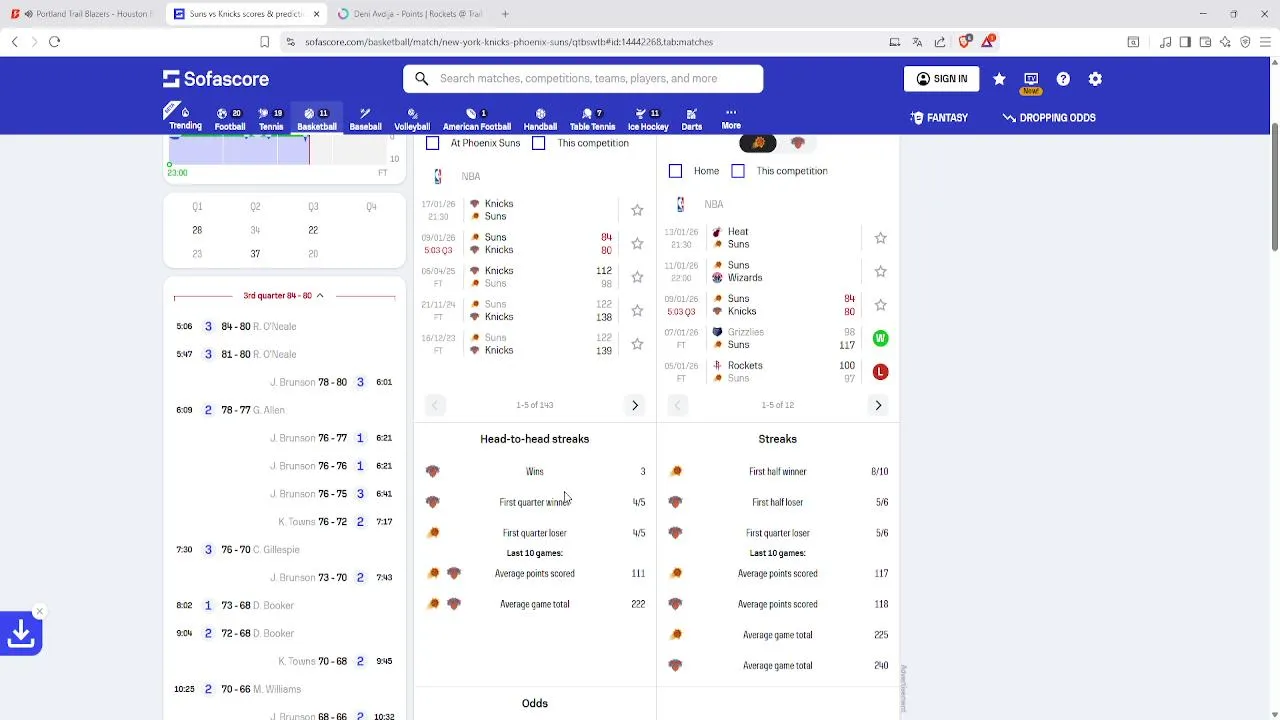
Task: Click the D. Booker 73 - 68 play row
Action: tap(284, 605)
